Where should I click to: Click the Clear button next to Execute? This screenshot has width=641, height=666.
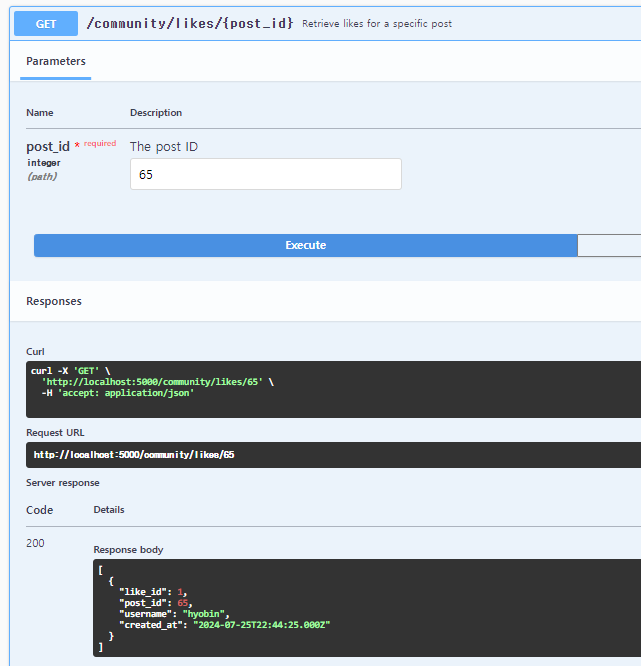point(609,245)
